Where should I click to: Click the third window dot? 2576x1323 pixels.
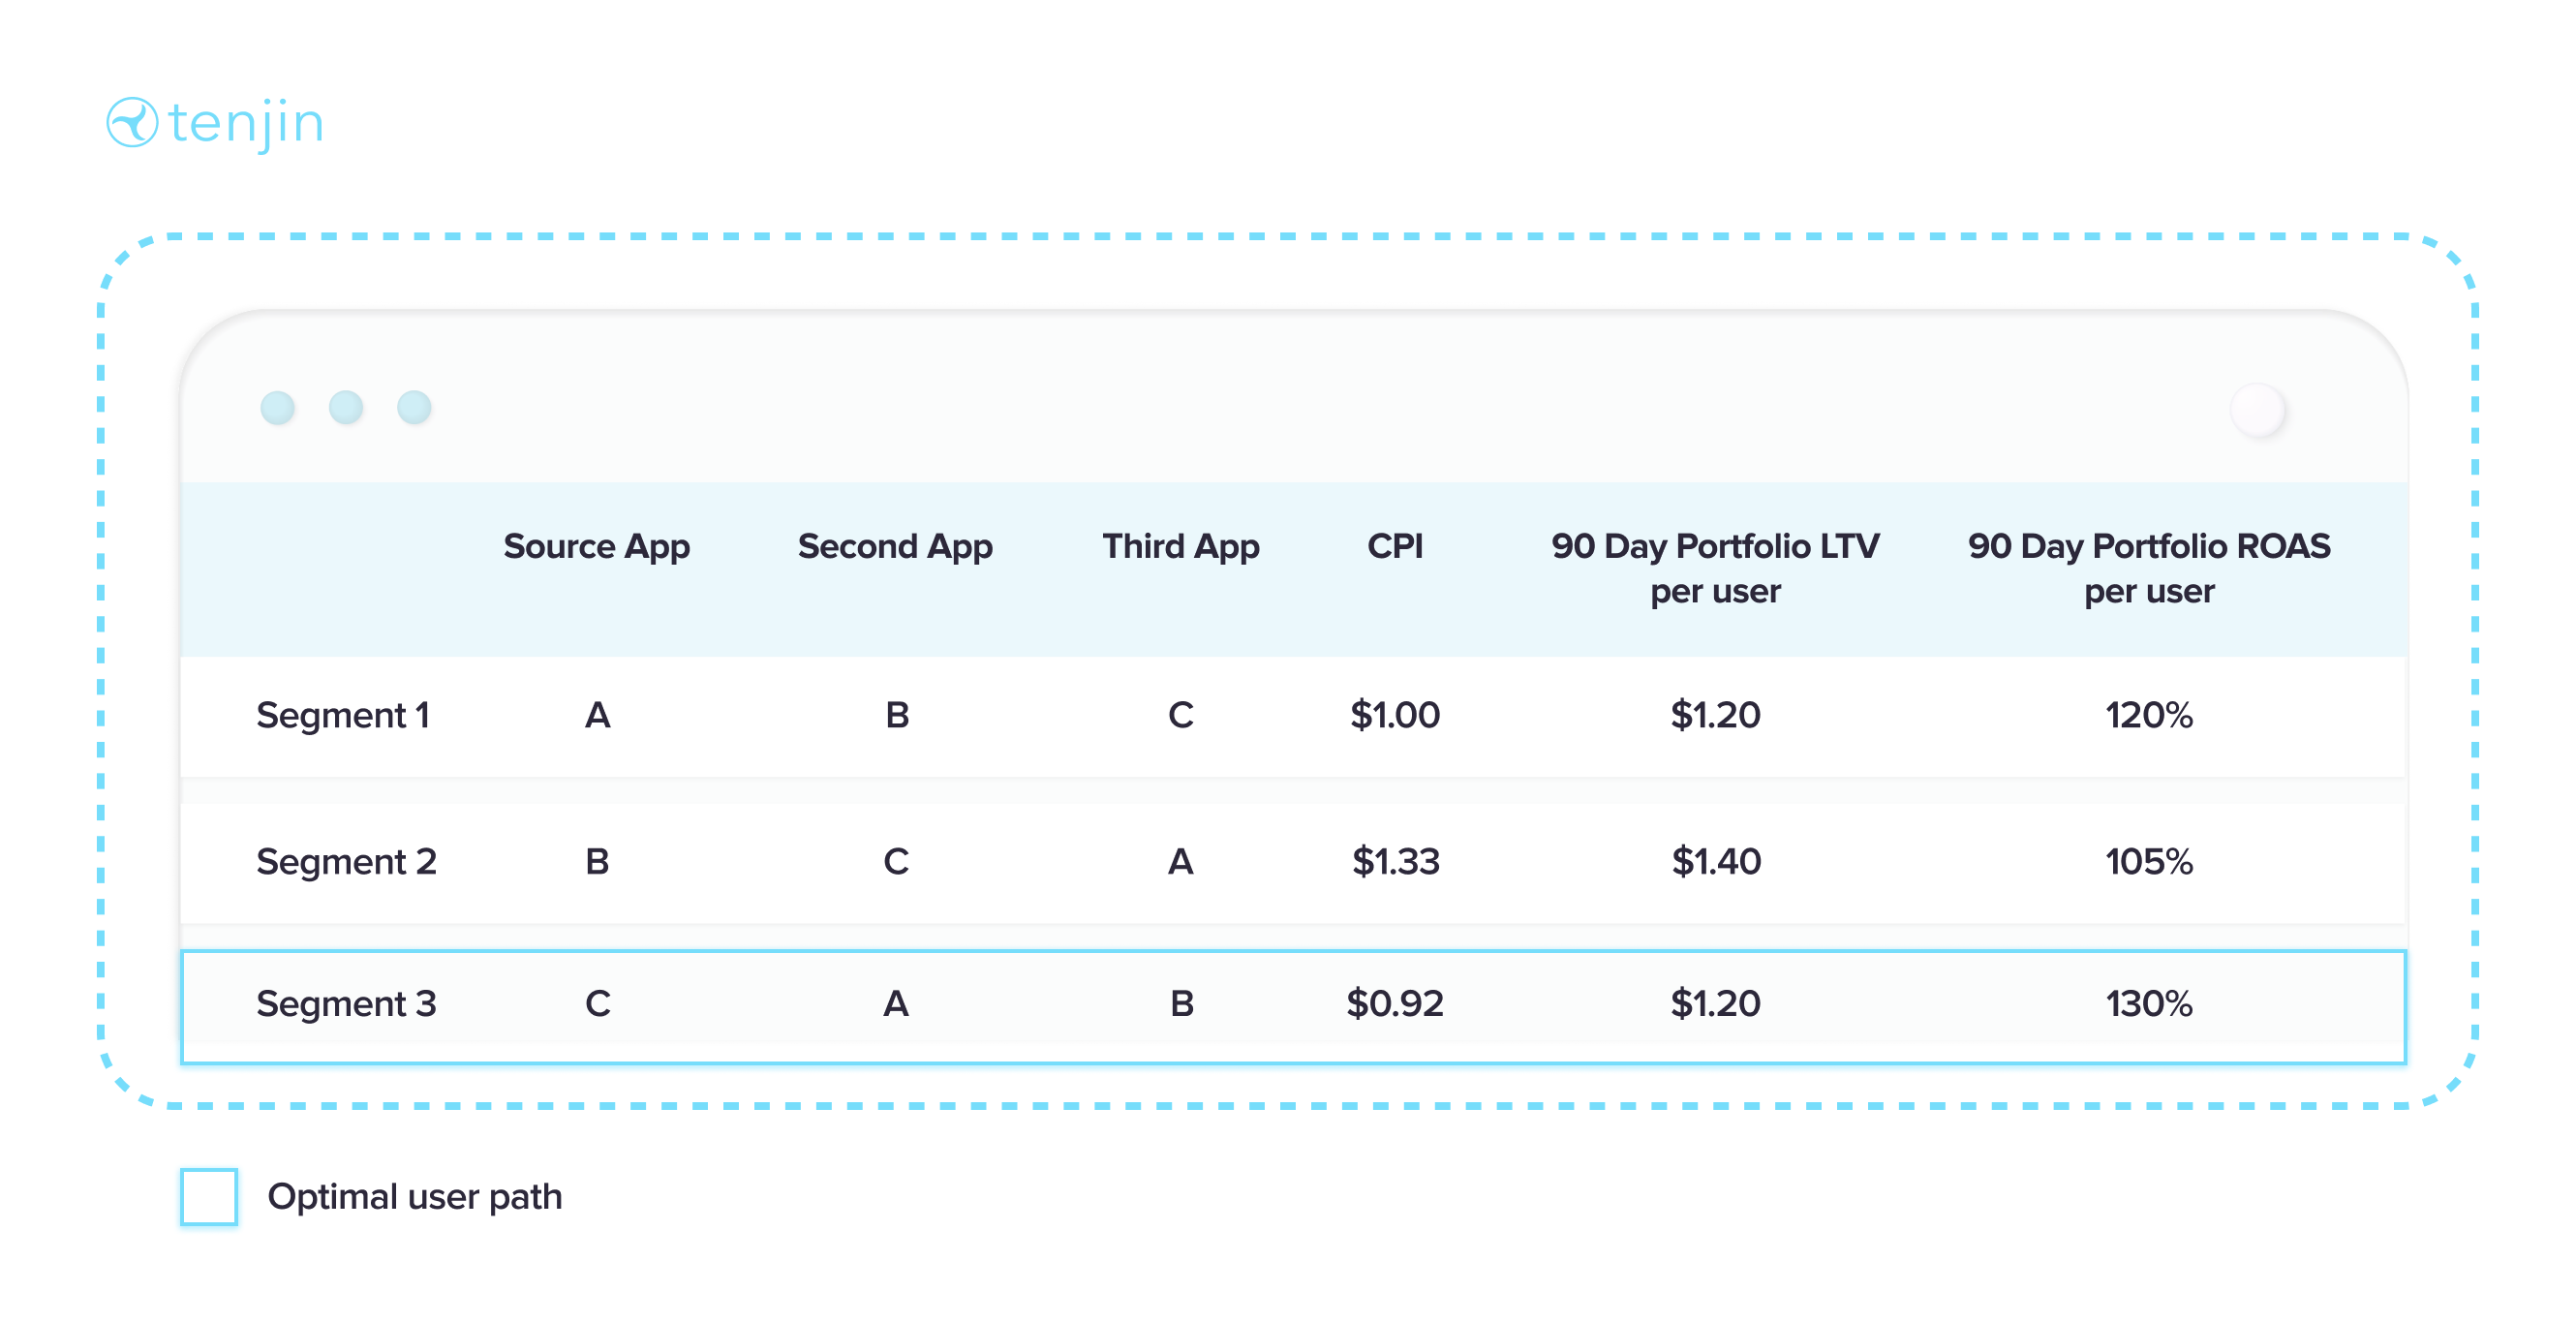414,408
